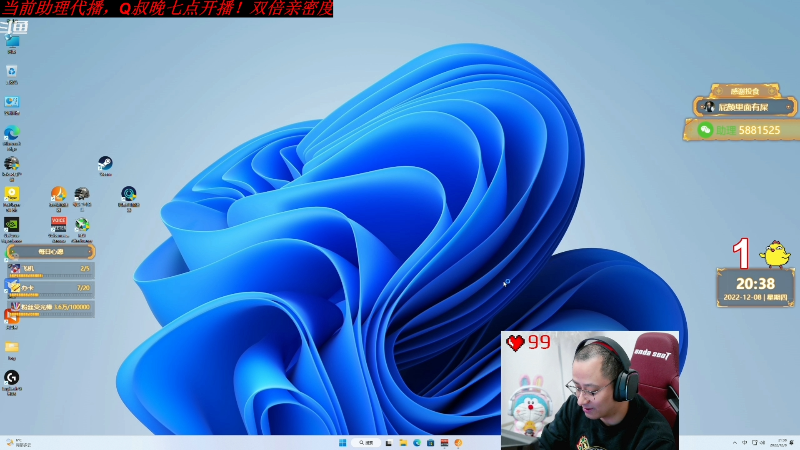Image resolution: width=800 pixels, height=450 pixels.
Task: Click the 每日心愿 panel header
Action: (x=51, y=252)
